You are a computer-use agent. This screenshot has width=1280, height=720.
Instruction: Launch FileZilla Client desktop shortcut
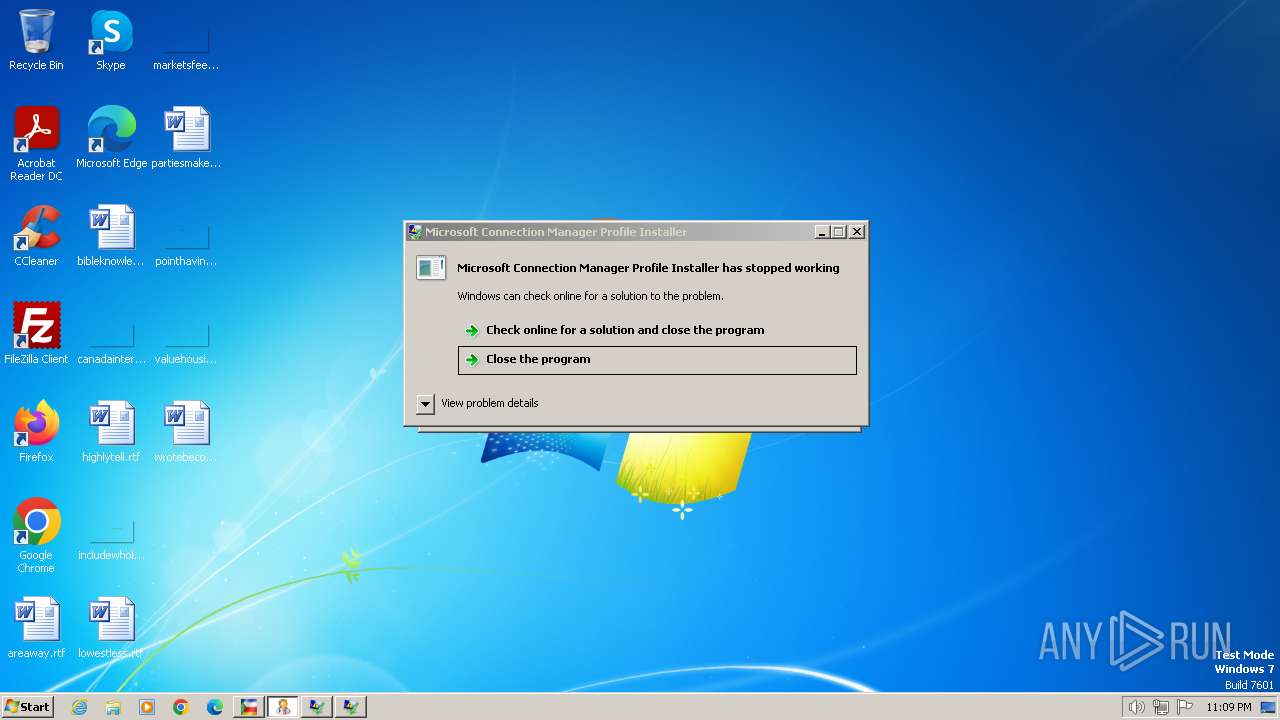pos(36,333)
